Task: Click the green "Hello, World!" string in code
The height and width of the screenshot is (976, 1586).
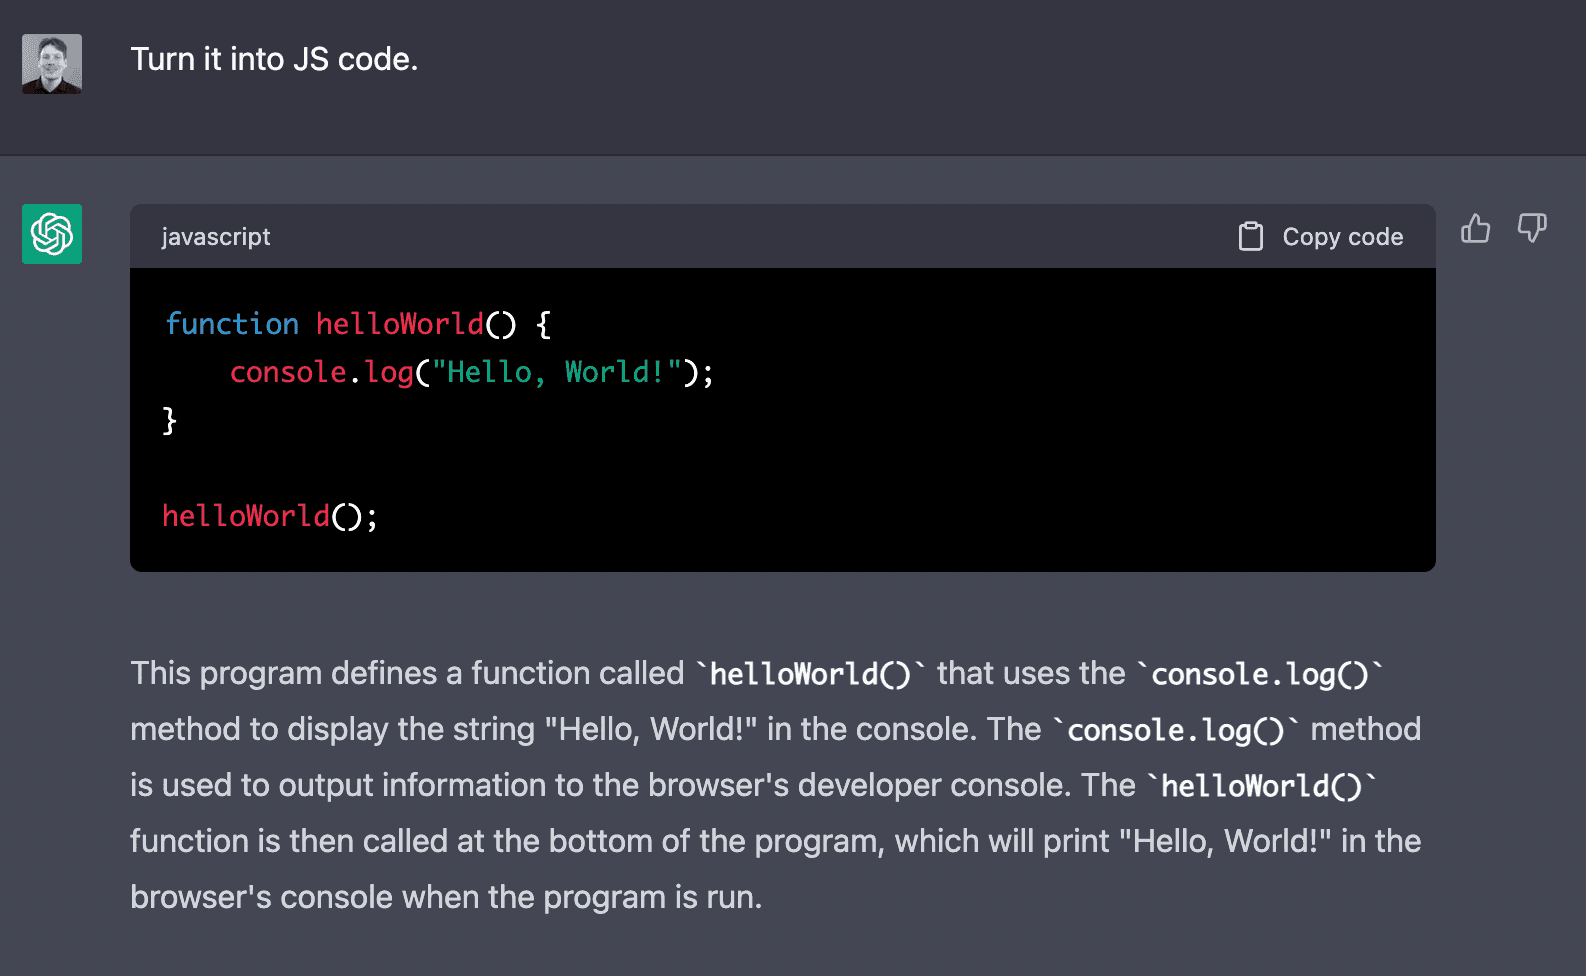Action: click(x=556, y=372)
